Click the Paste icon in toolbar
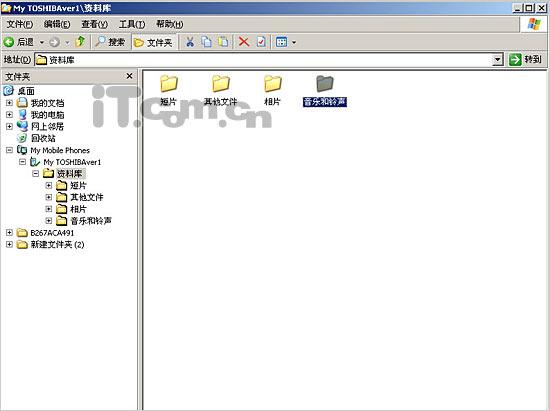Viewport: 550px width, 411px height. [x=223, y=42]
